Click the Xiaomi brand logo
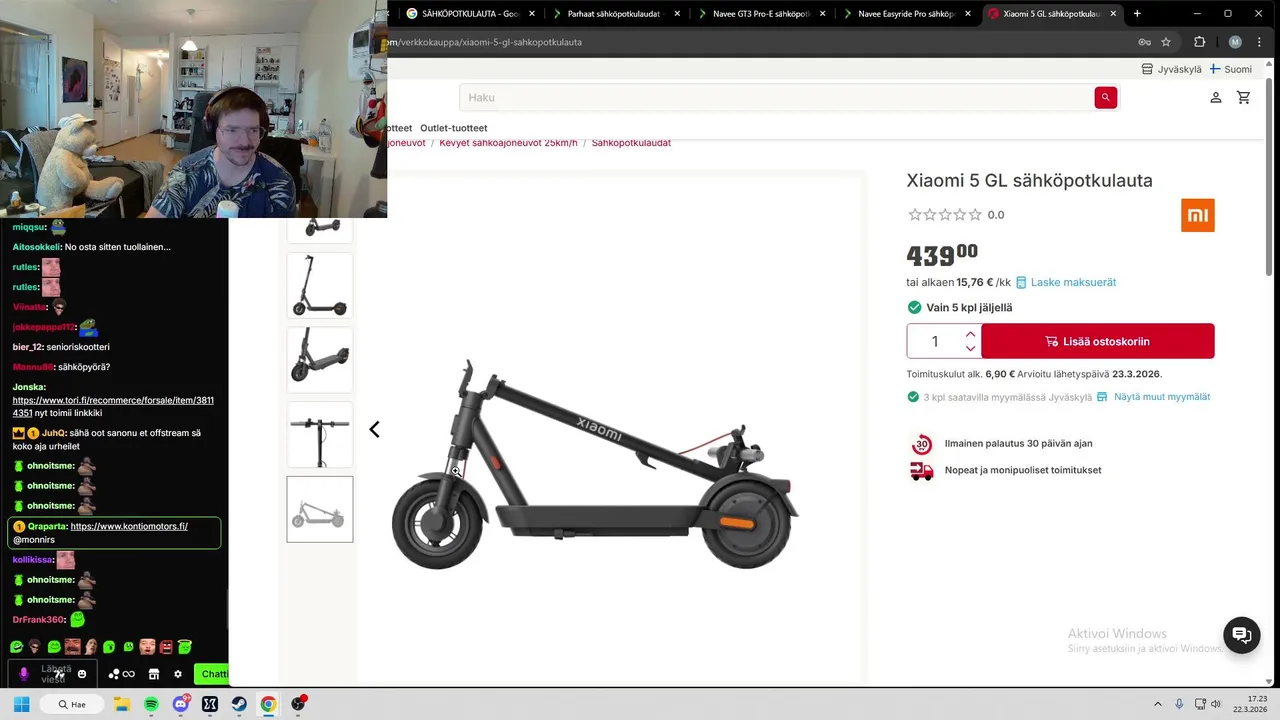Image resolution: width=1280 pixels, height=720 pixels. (1197, 215)
